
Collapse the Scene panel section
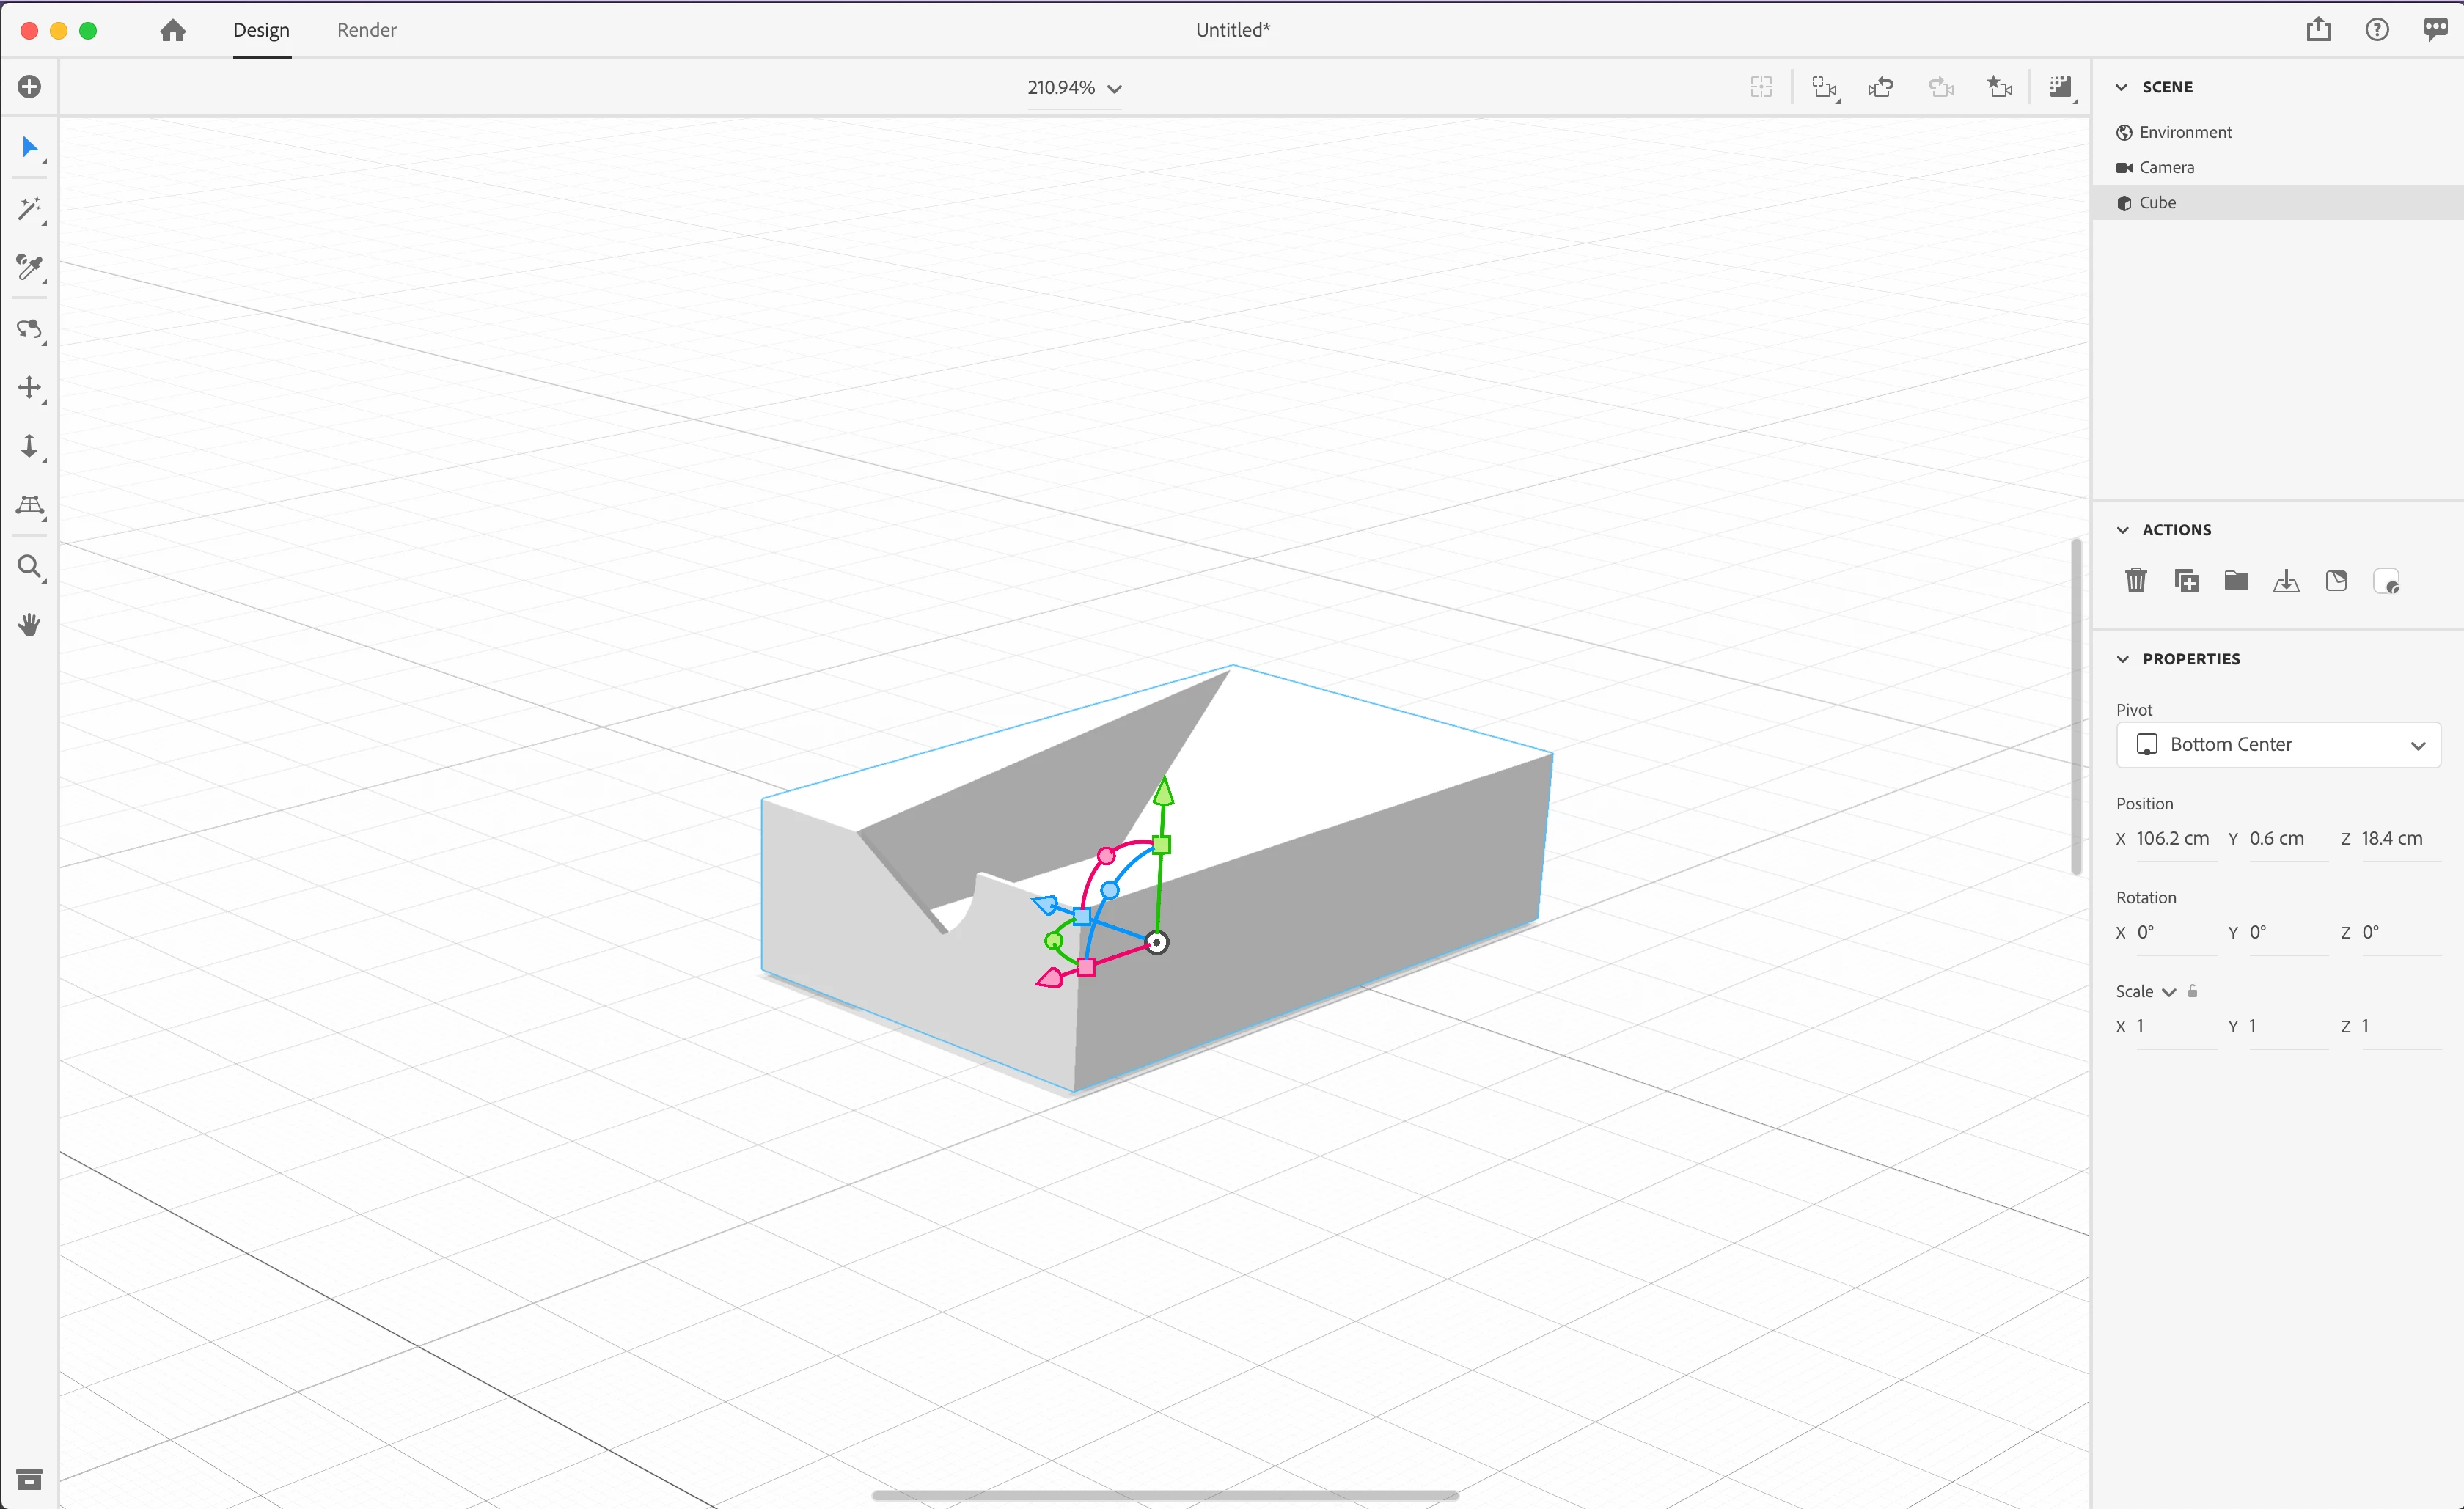point(2122,87)
